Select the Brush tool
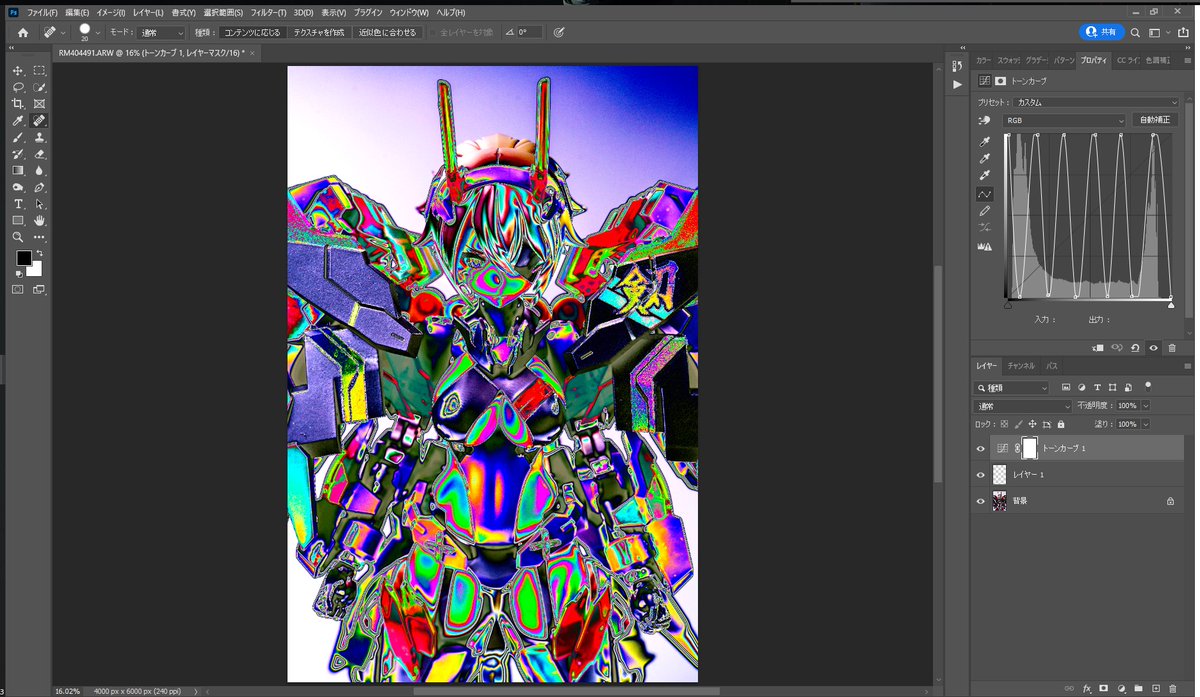Viewport: 1200px width, 697px height. pos(18,137)
